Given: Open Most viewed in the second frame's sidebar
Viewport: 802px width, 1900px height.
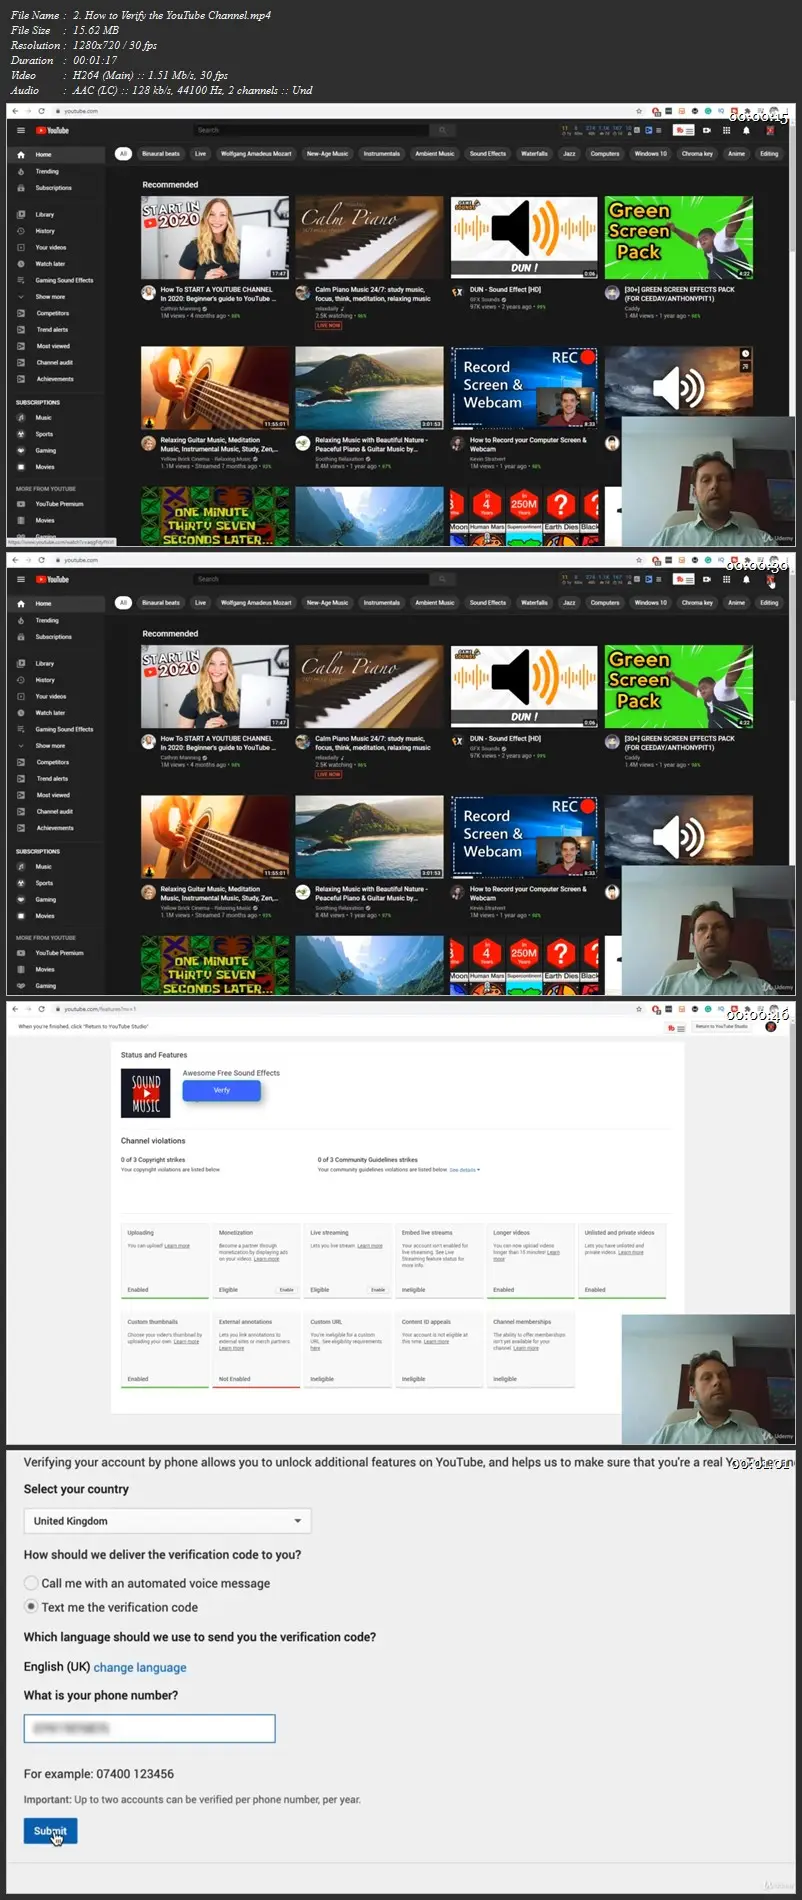Looking at the screenshot, I should click(53, 795).
